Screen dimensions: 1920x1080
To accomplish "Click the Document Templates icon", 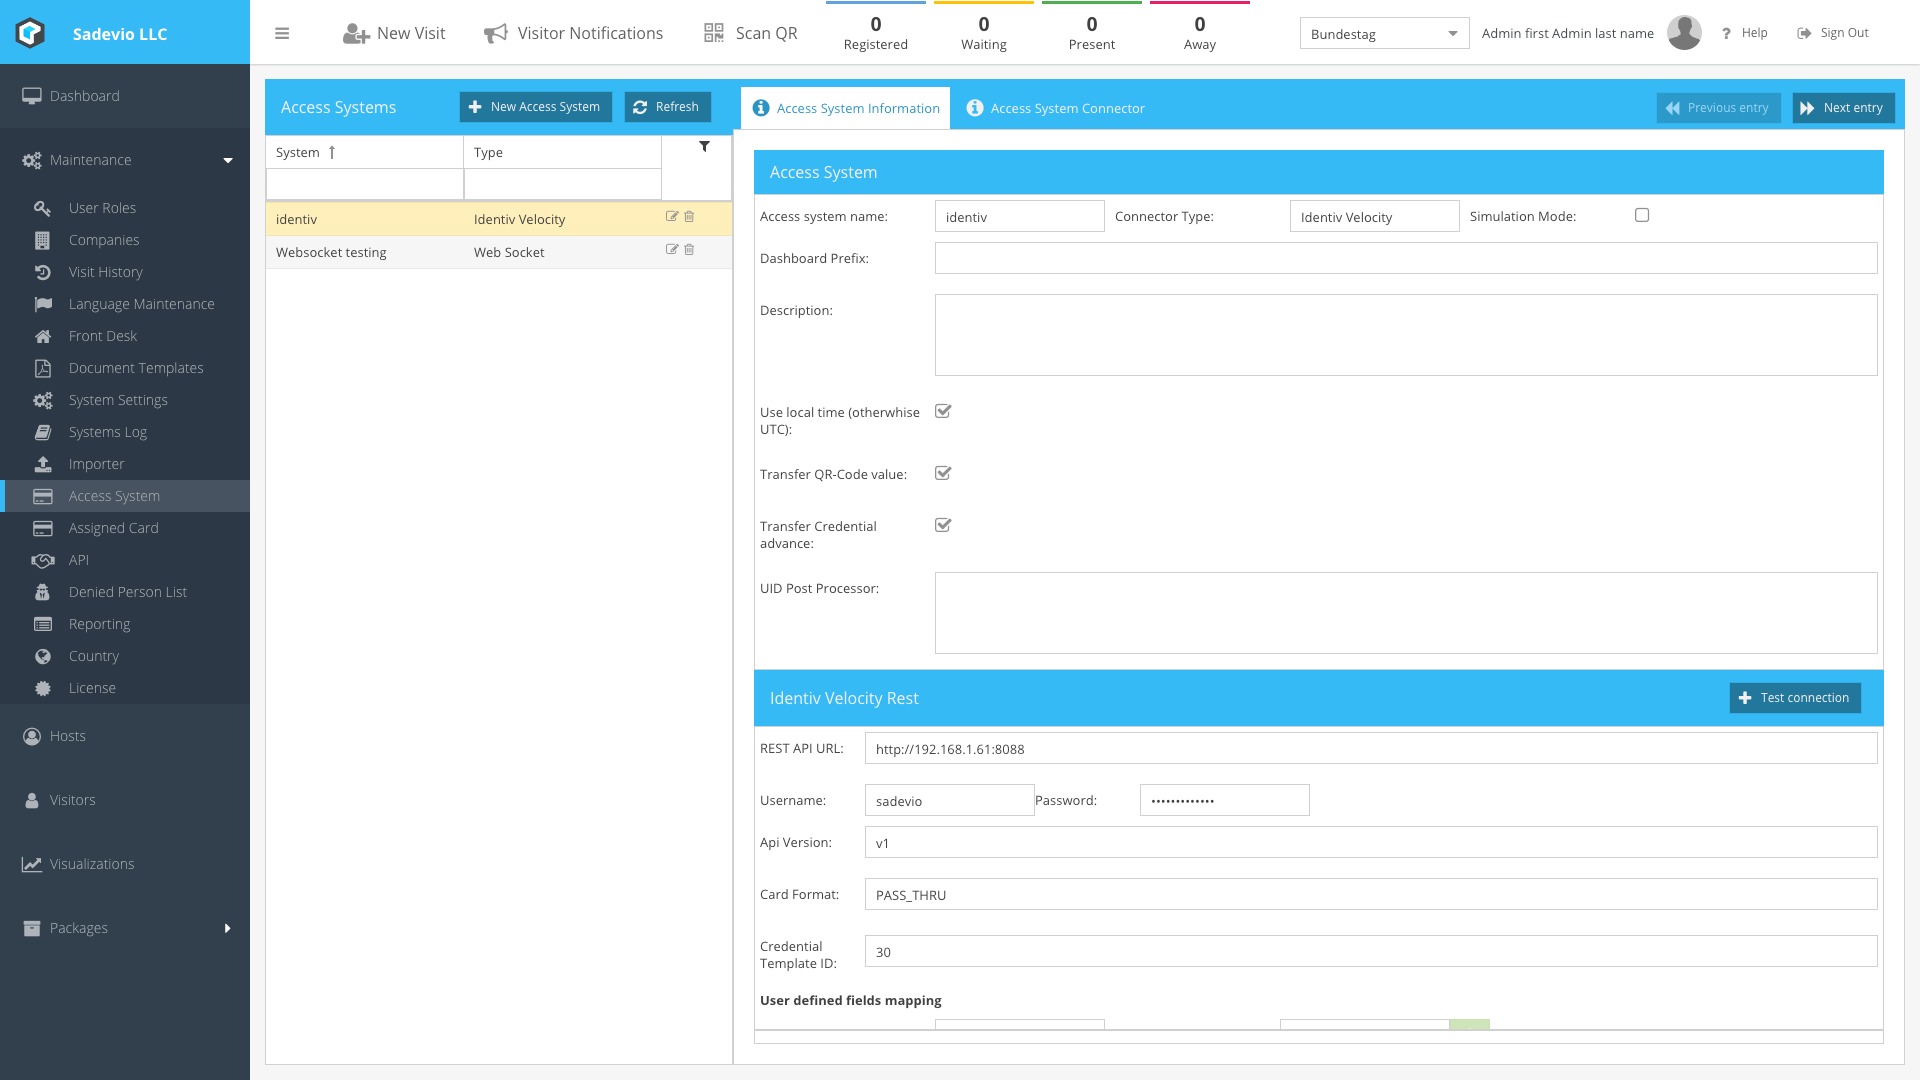I will pyautogui.click(x=42, y=368).
